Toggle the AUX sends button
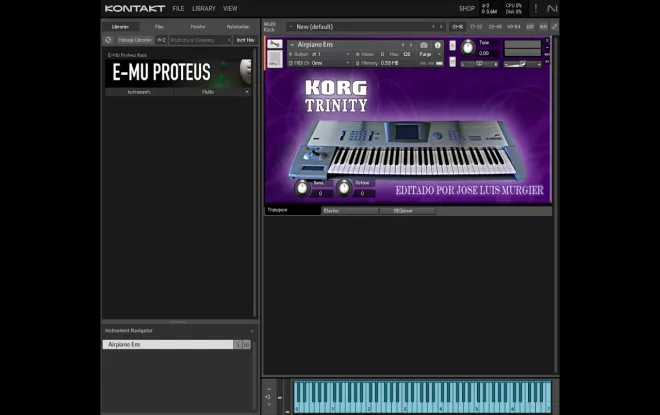The height and width of the screenshot is (415, 660). [543, 27]
